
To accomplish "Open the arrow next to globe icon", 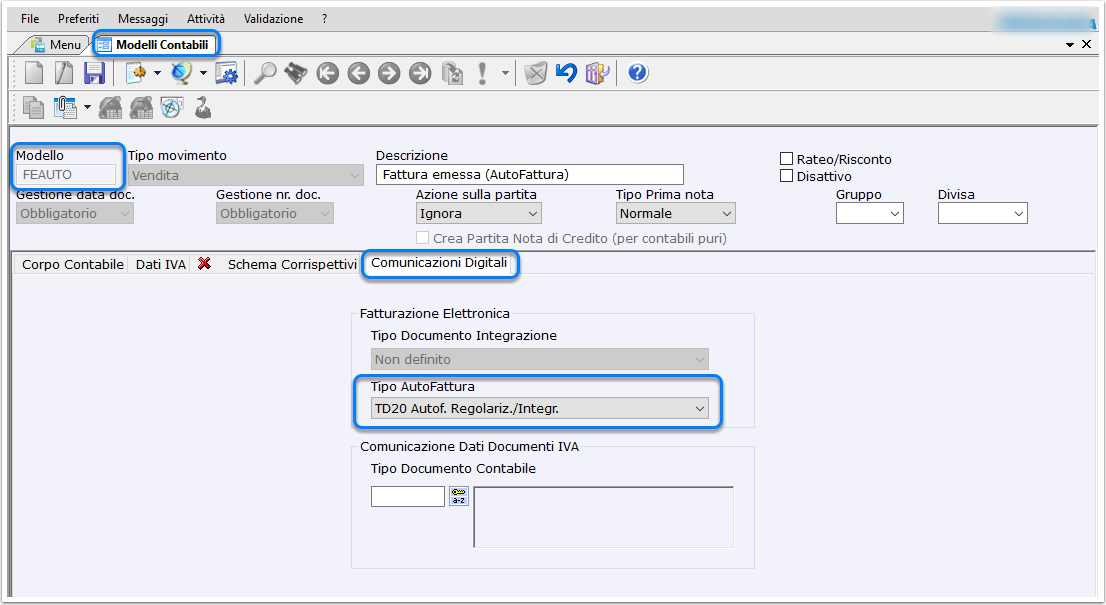I will tap(203, 73).
